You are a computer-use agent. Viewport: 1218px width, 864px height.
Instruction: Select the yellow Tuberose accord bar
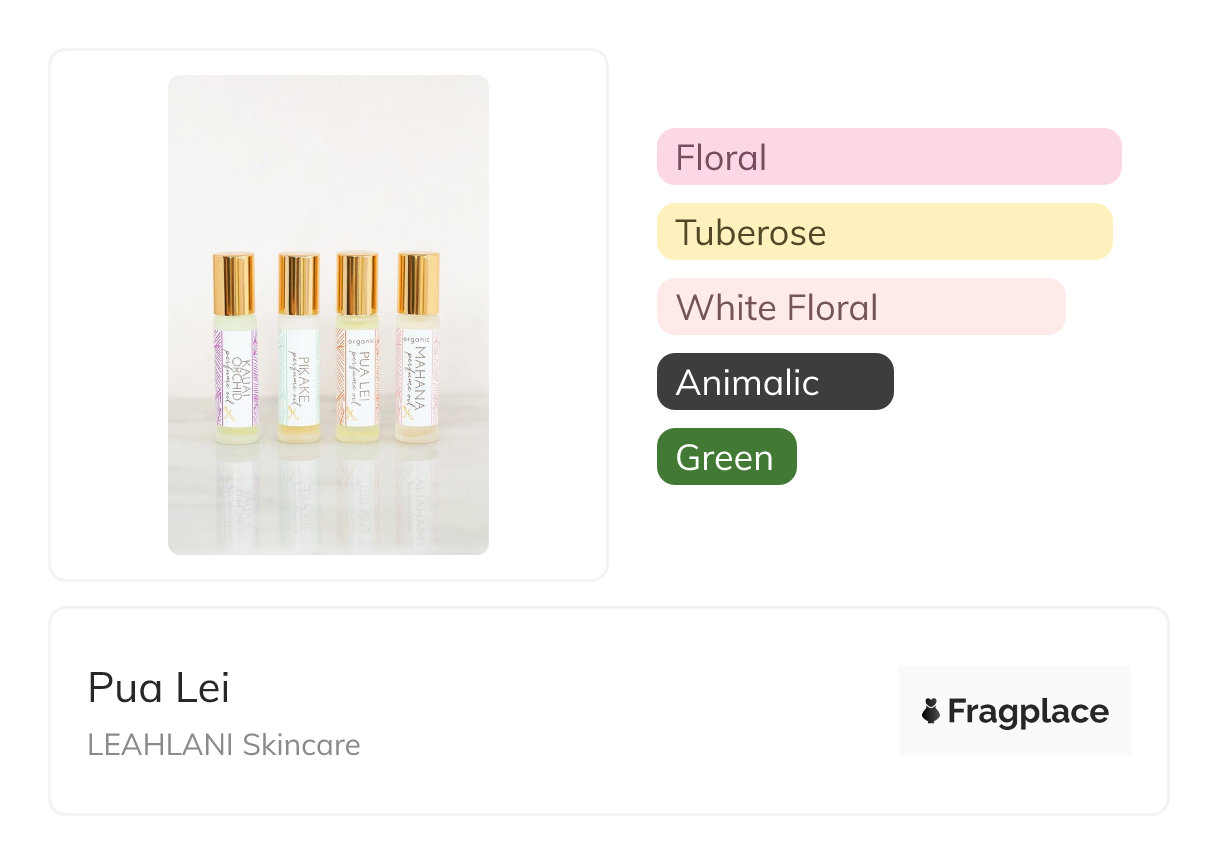pos(884,232)
